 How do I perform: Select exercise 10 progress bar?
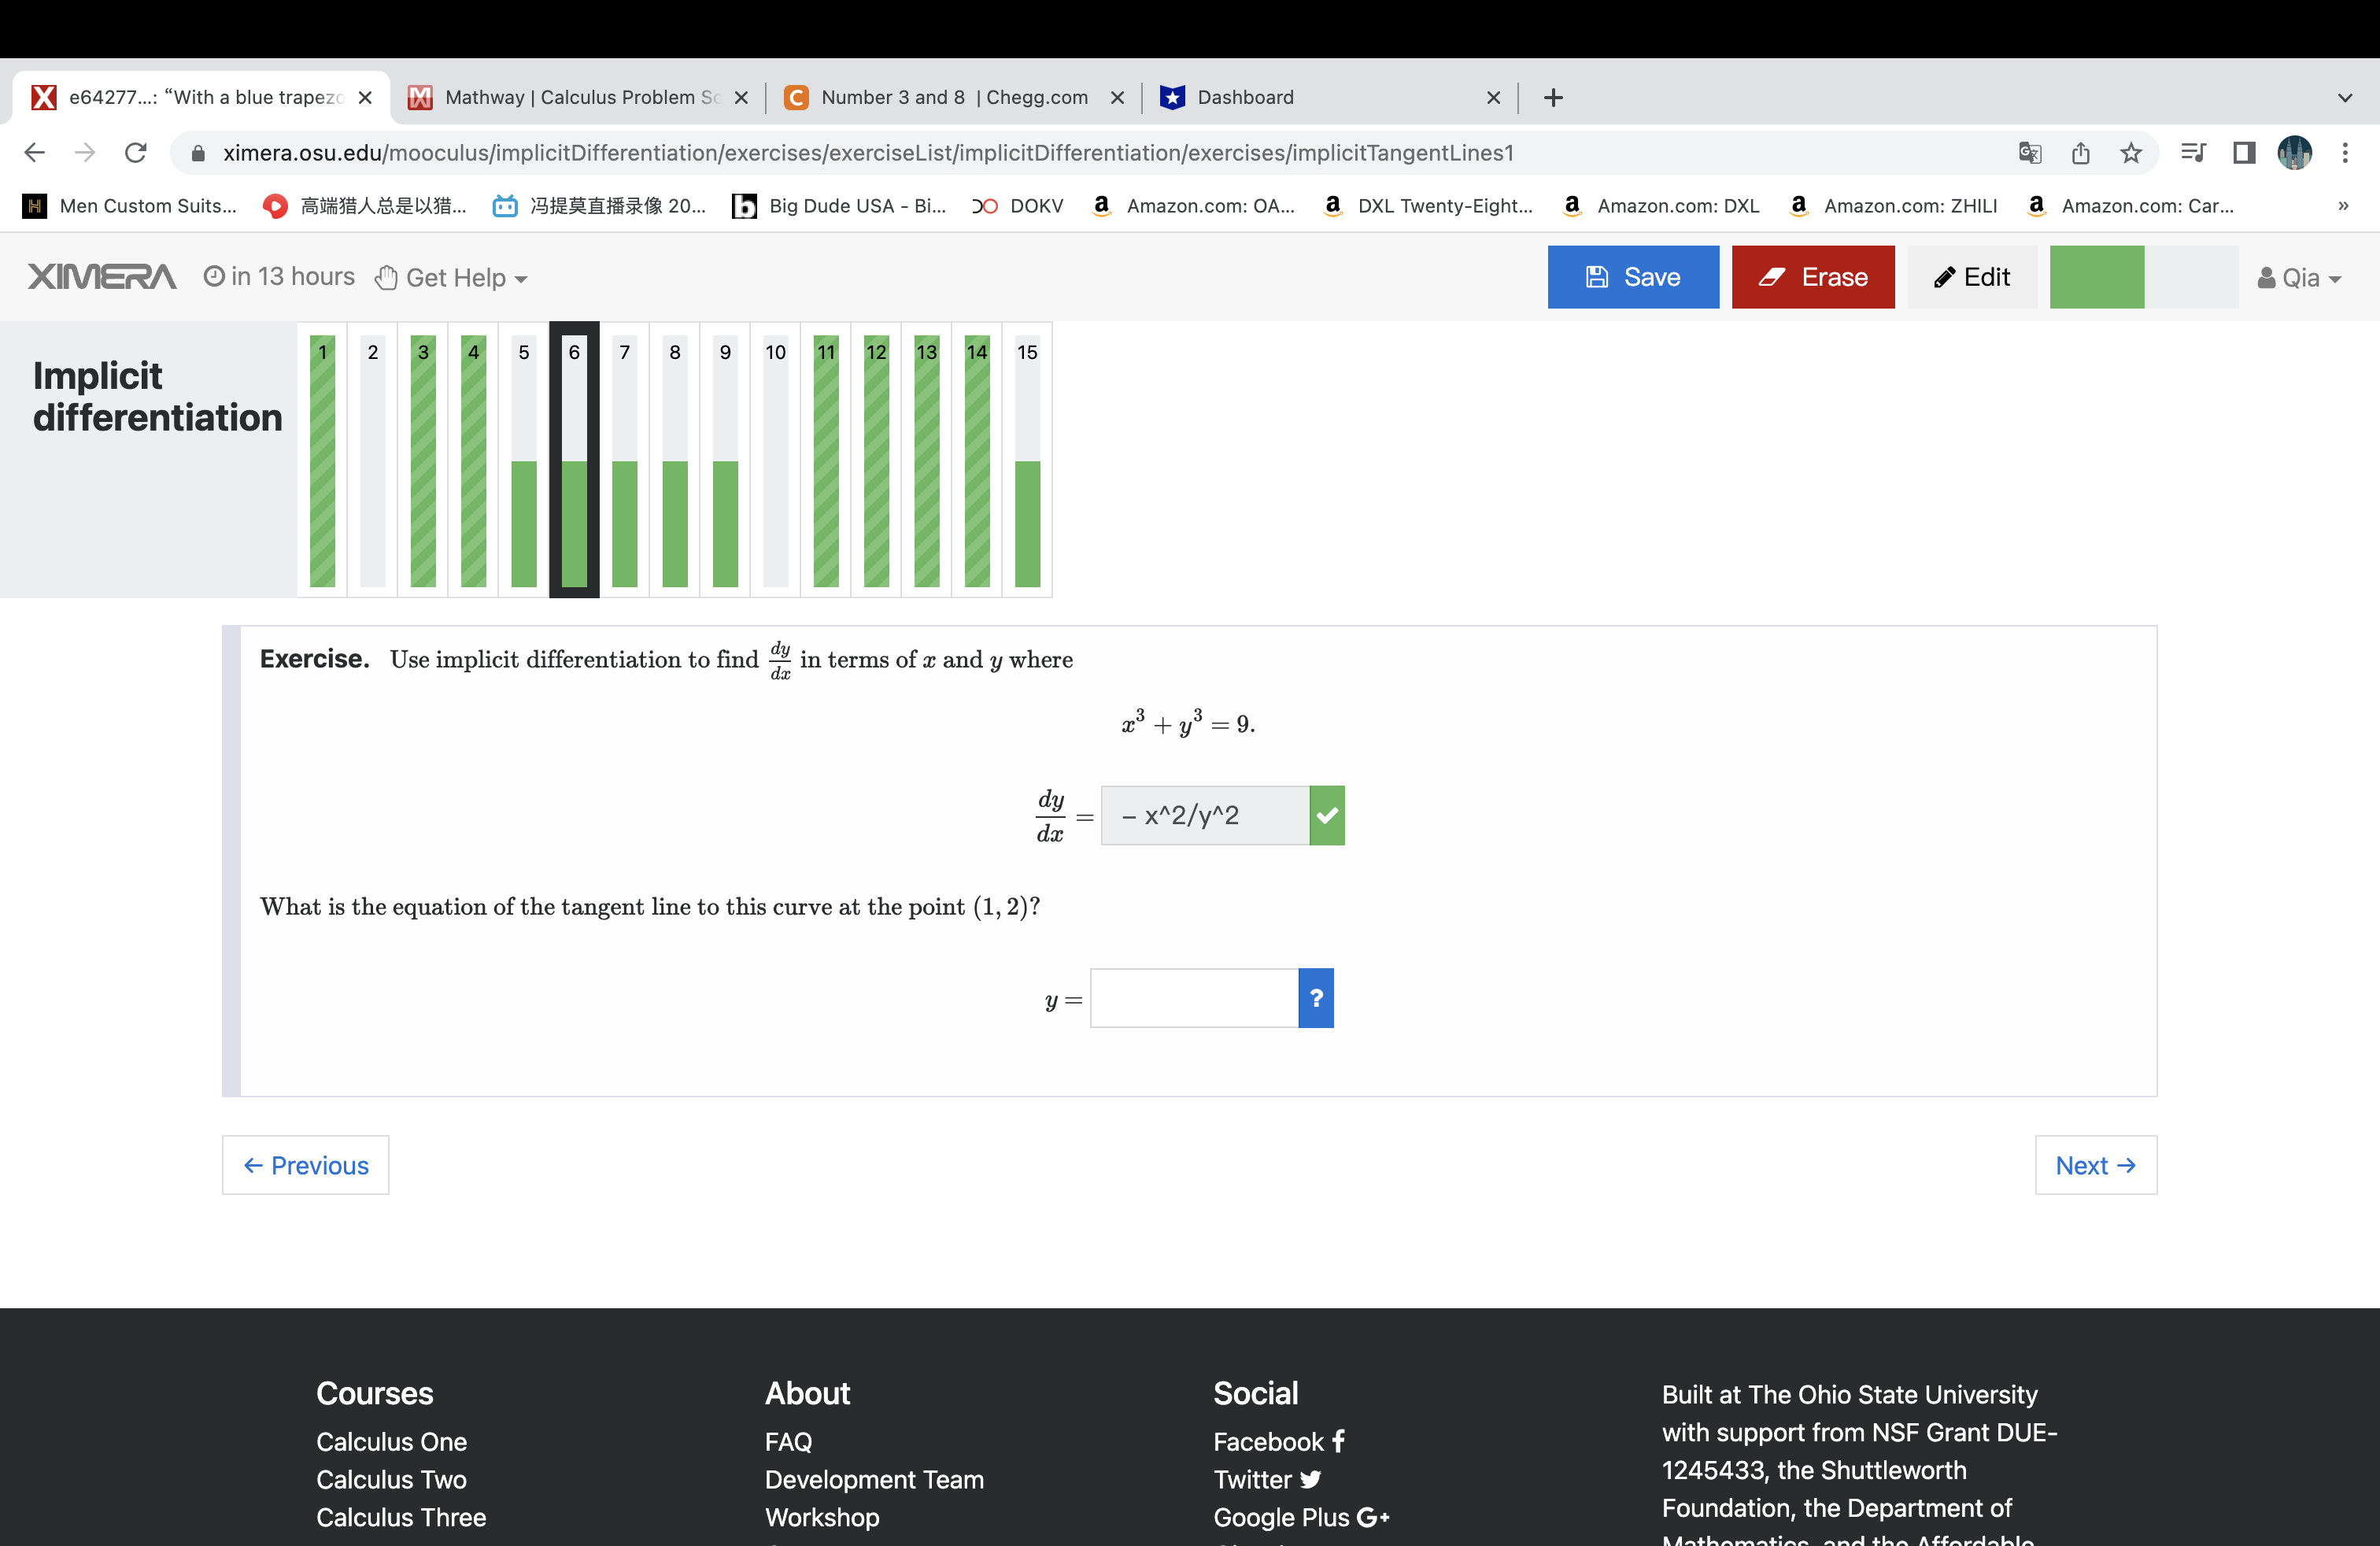coord(775,460)
